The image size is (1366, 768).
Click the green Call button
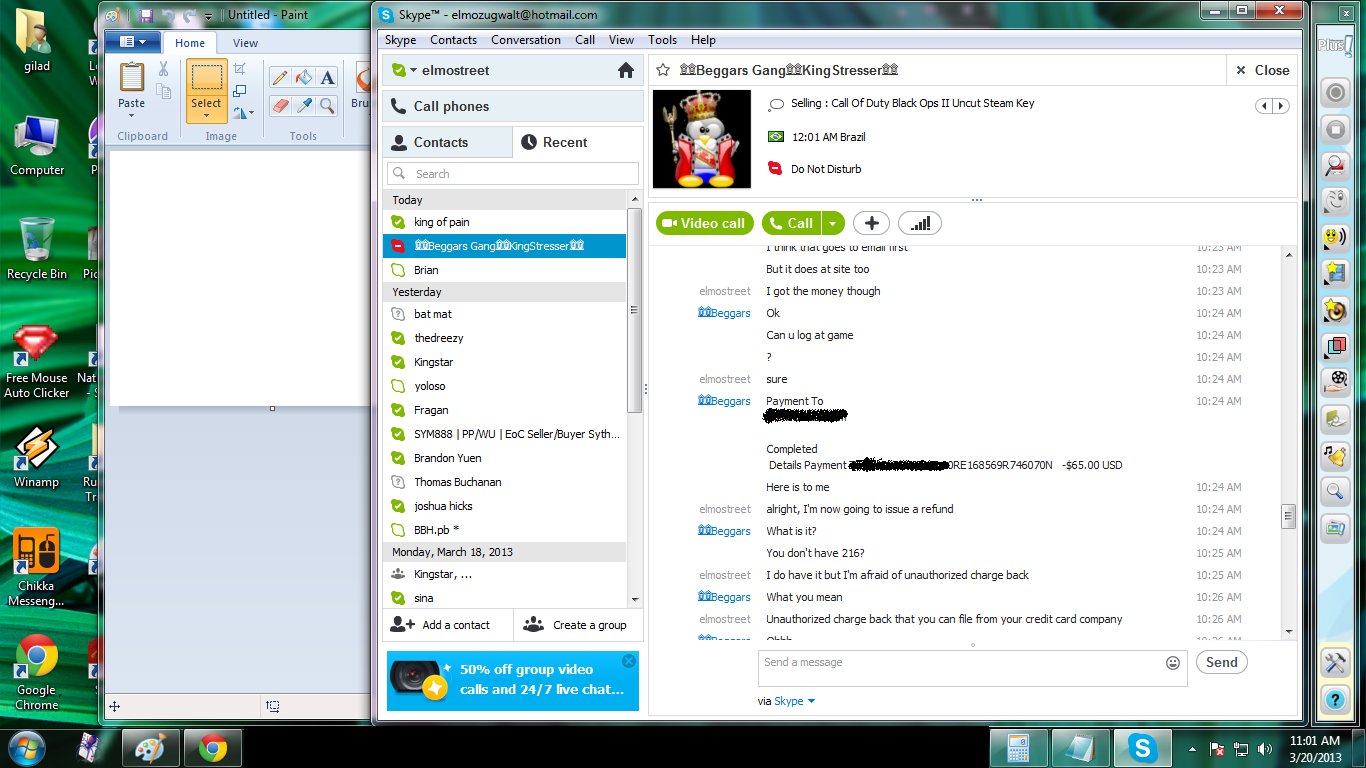pyautogui.click(x=791, y=223)
